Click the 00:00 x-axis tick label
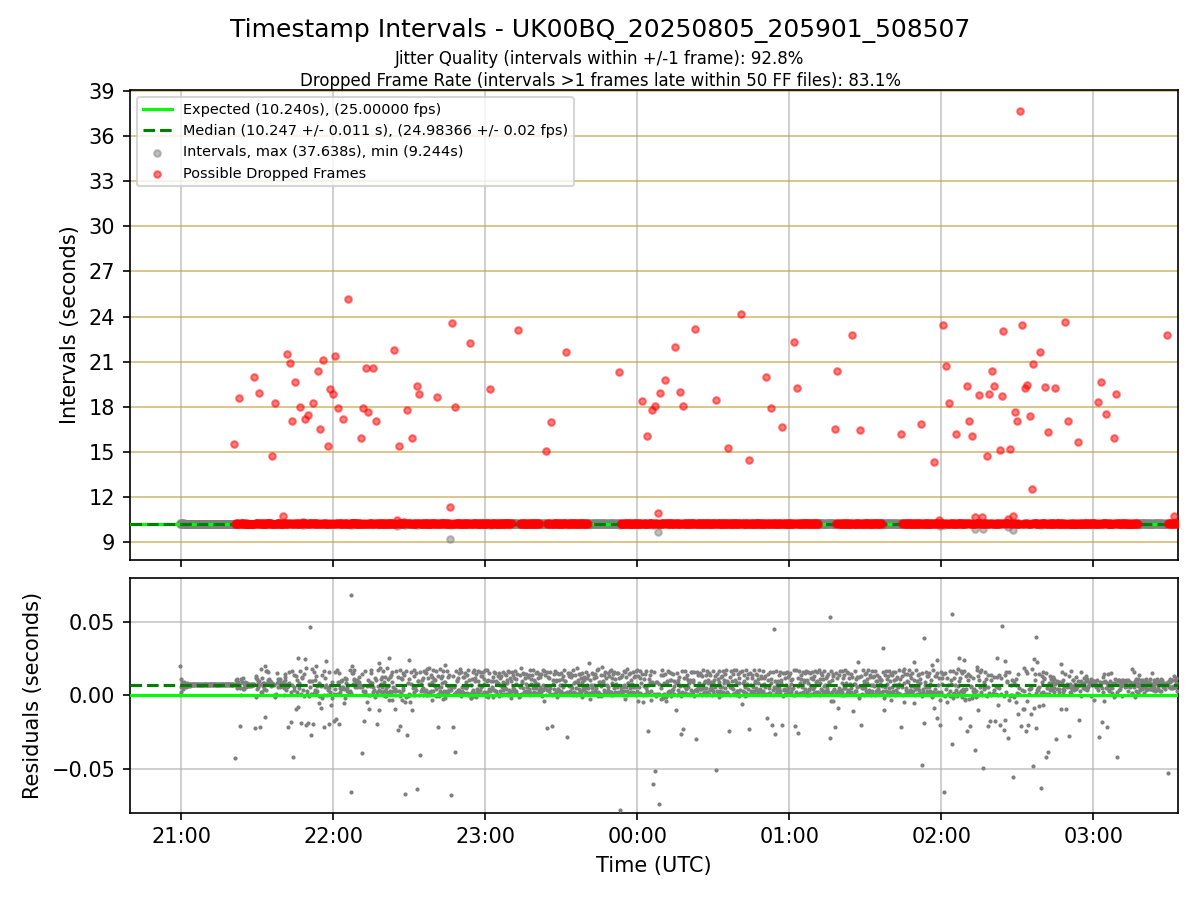 click(637, 835)
